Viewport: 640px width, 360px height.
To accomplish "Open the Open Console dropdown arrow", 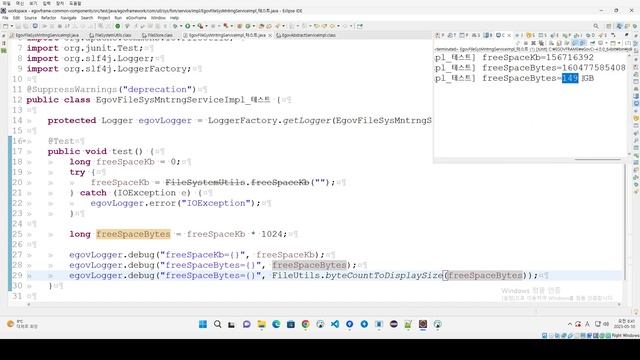I will (619, 43).
